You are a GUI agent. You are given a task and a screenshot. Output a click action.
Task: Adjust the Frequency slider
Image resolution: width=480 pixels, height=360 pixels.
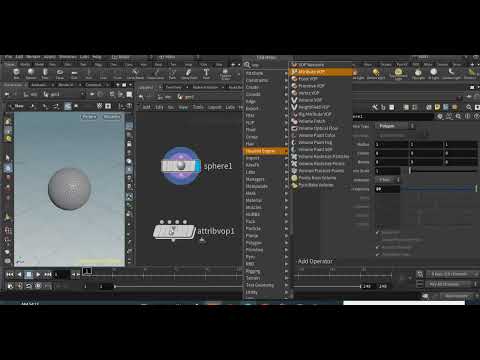[x=439, y=189]
